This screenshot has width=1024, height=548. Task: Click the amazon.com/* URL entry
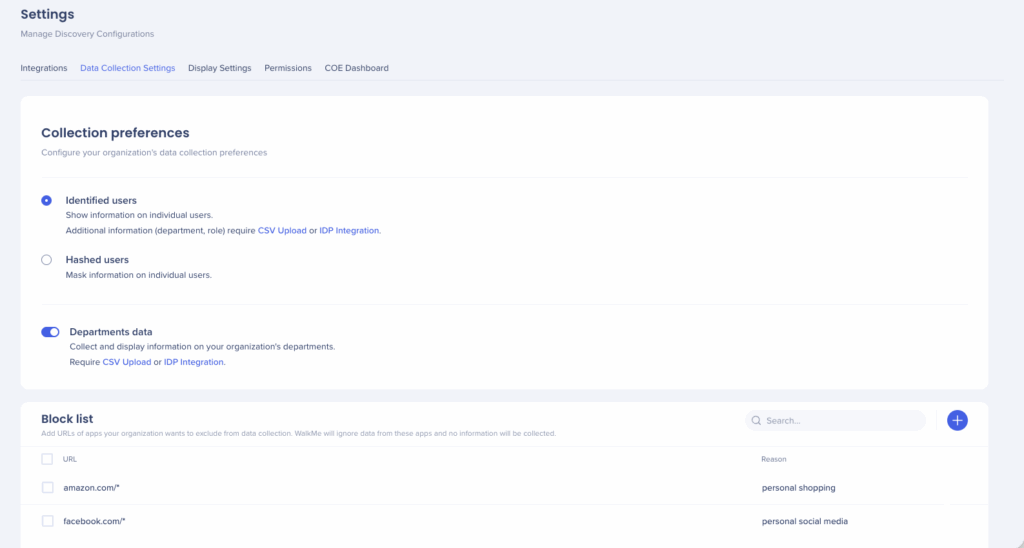pos(91,488)
